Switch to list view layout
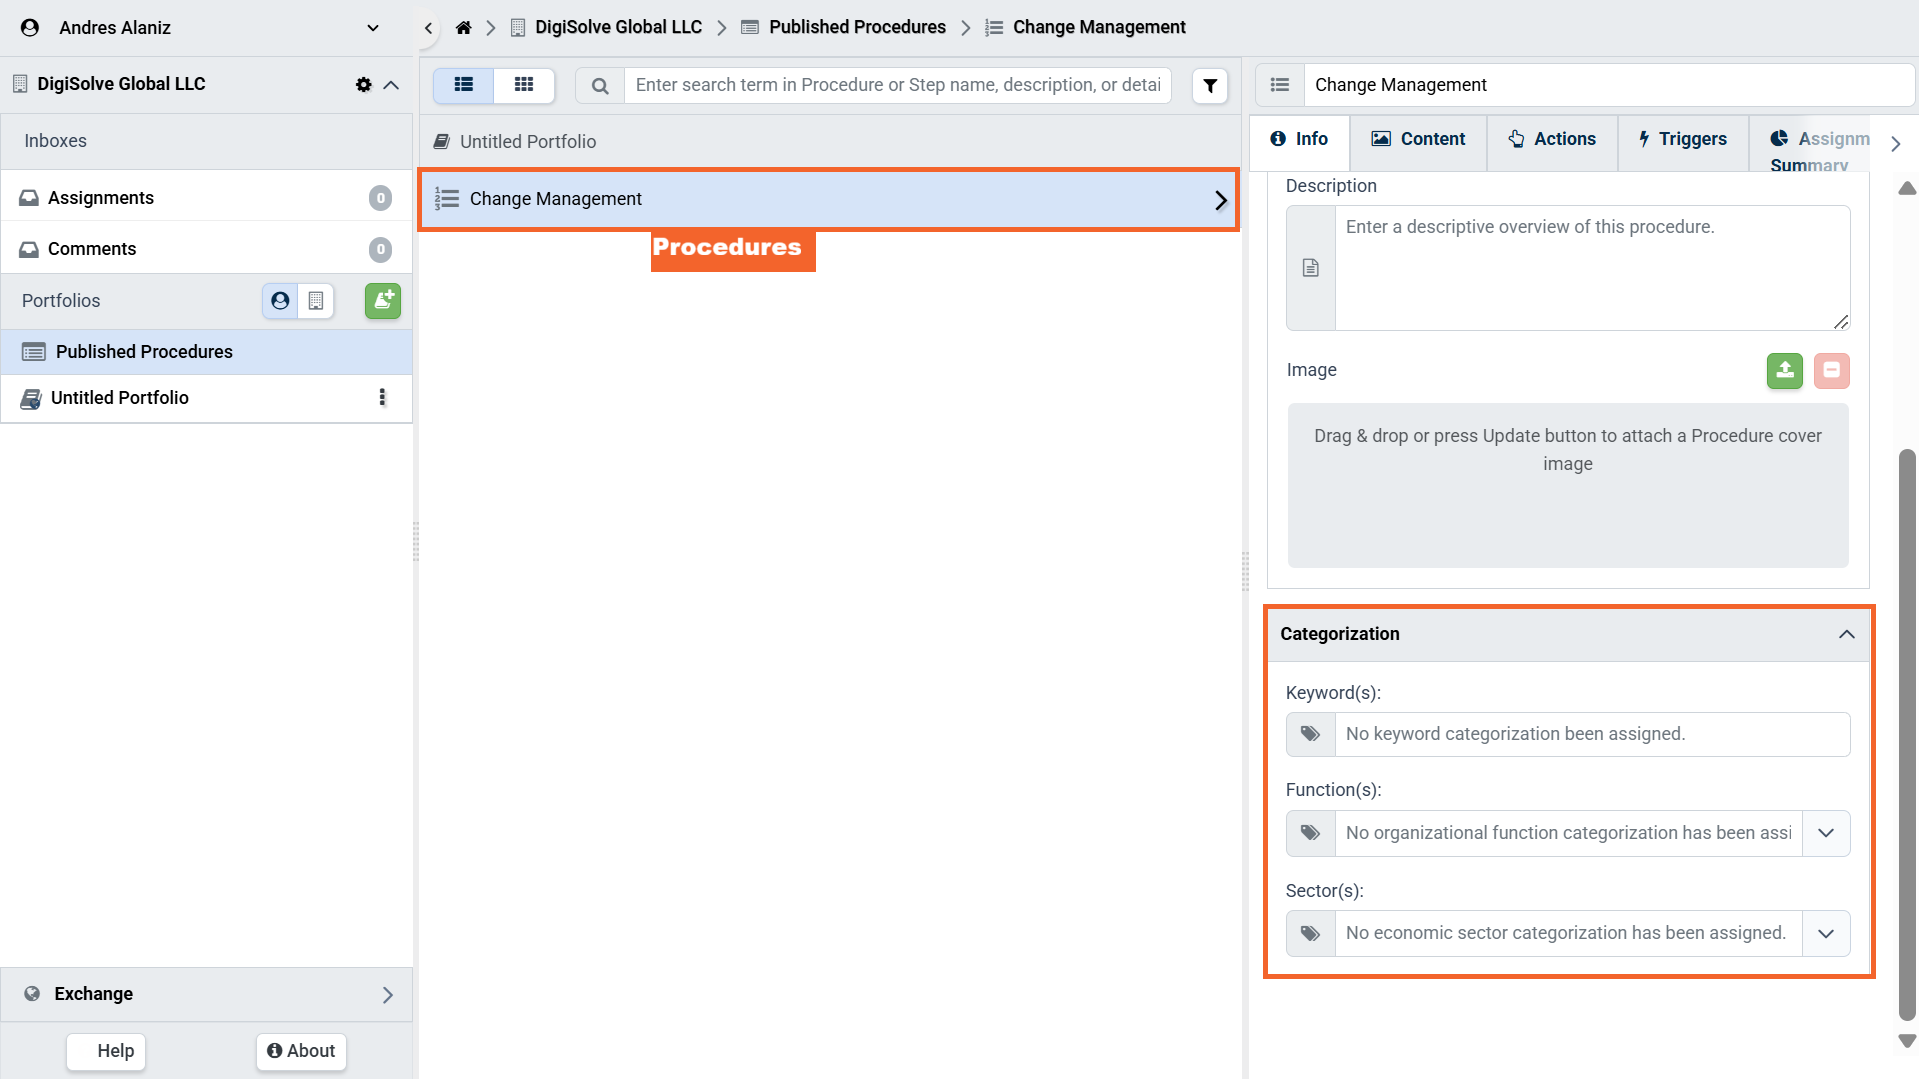Screen dimensions: 1919x1079 click(464, 85)
